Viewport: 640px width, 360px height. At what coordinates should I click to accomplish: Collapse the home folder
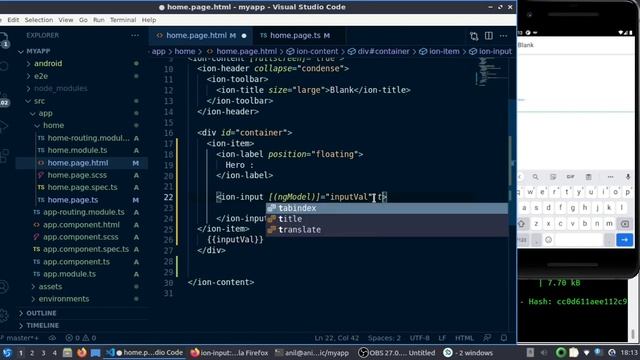(53, 125)
